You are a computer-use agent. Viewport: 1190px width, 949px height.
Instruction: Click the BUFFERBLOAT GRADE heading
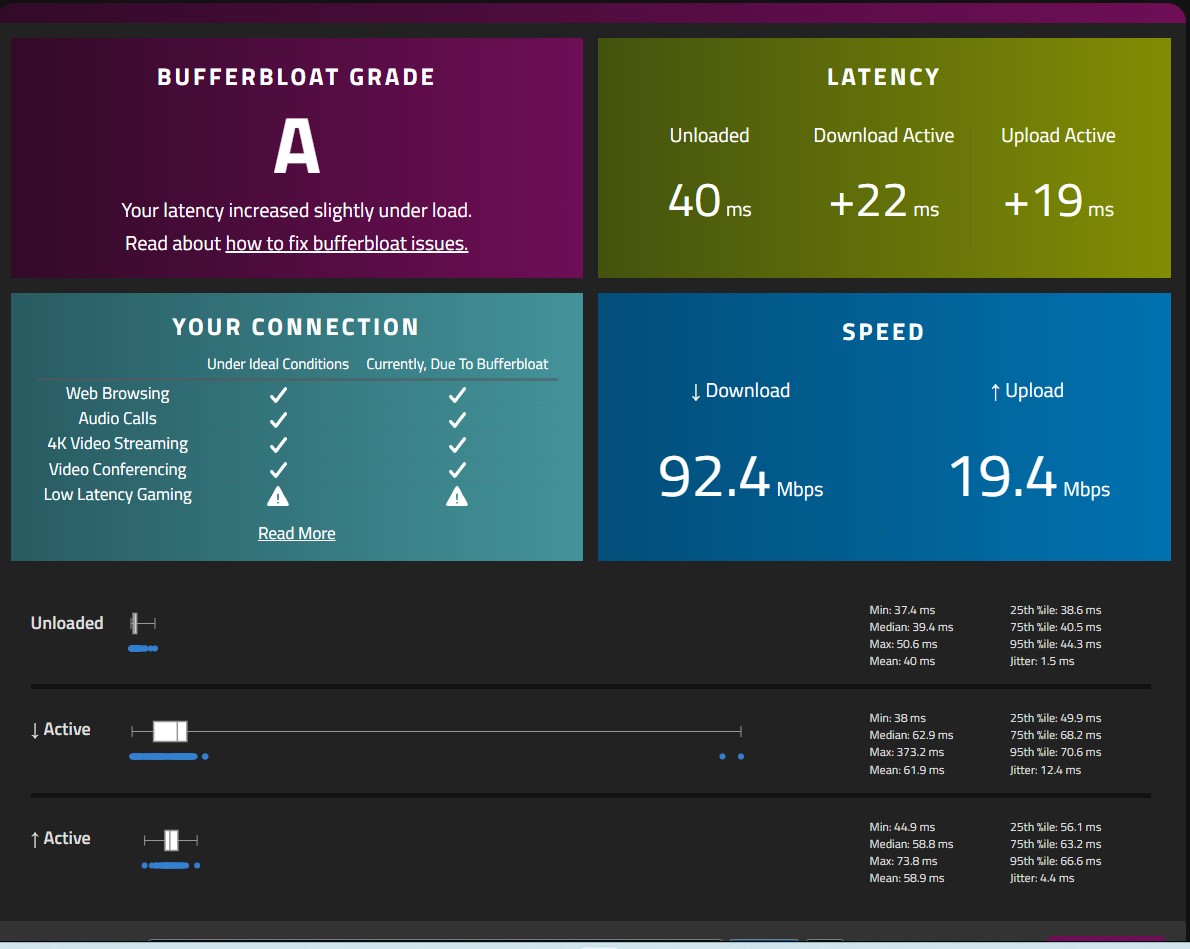[x=296, y=77]
